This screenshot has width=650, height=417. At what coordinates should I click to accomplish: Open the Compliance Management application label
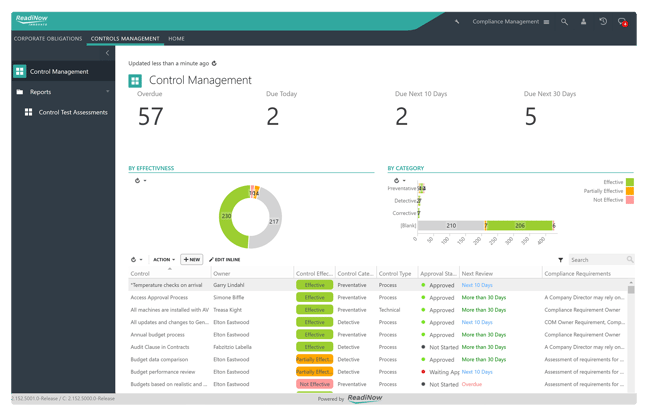[x=506, y=22]
